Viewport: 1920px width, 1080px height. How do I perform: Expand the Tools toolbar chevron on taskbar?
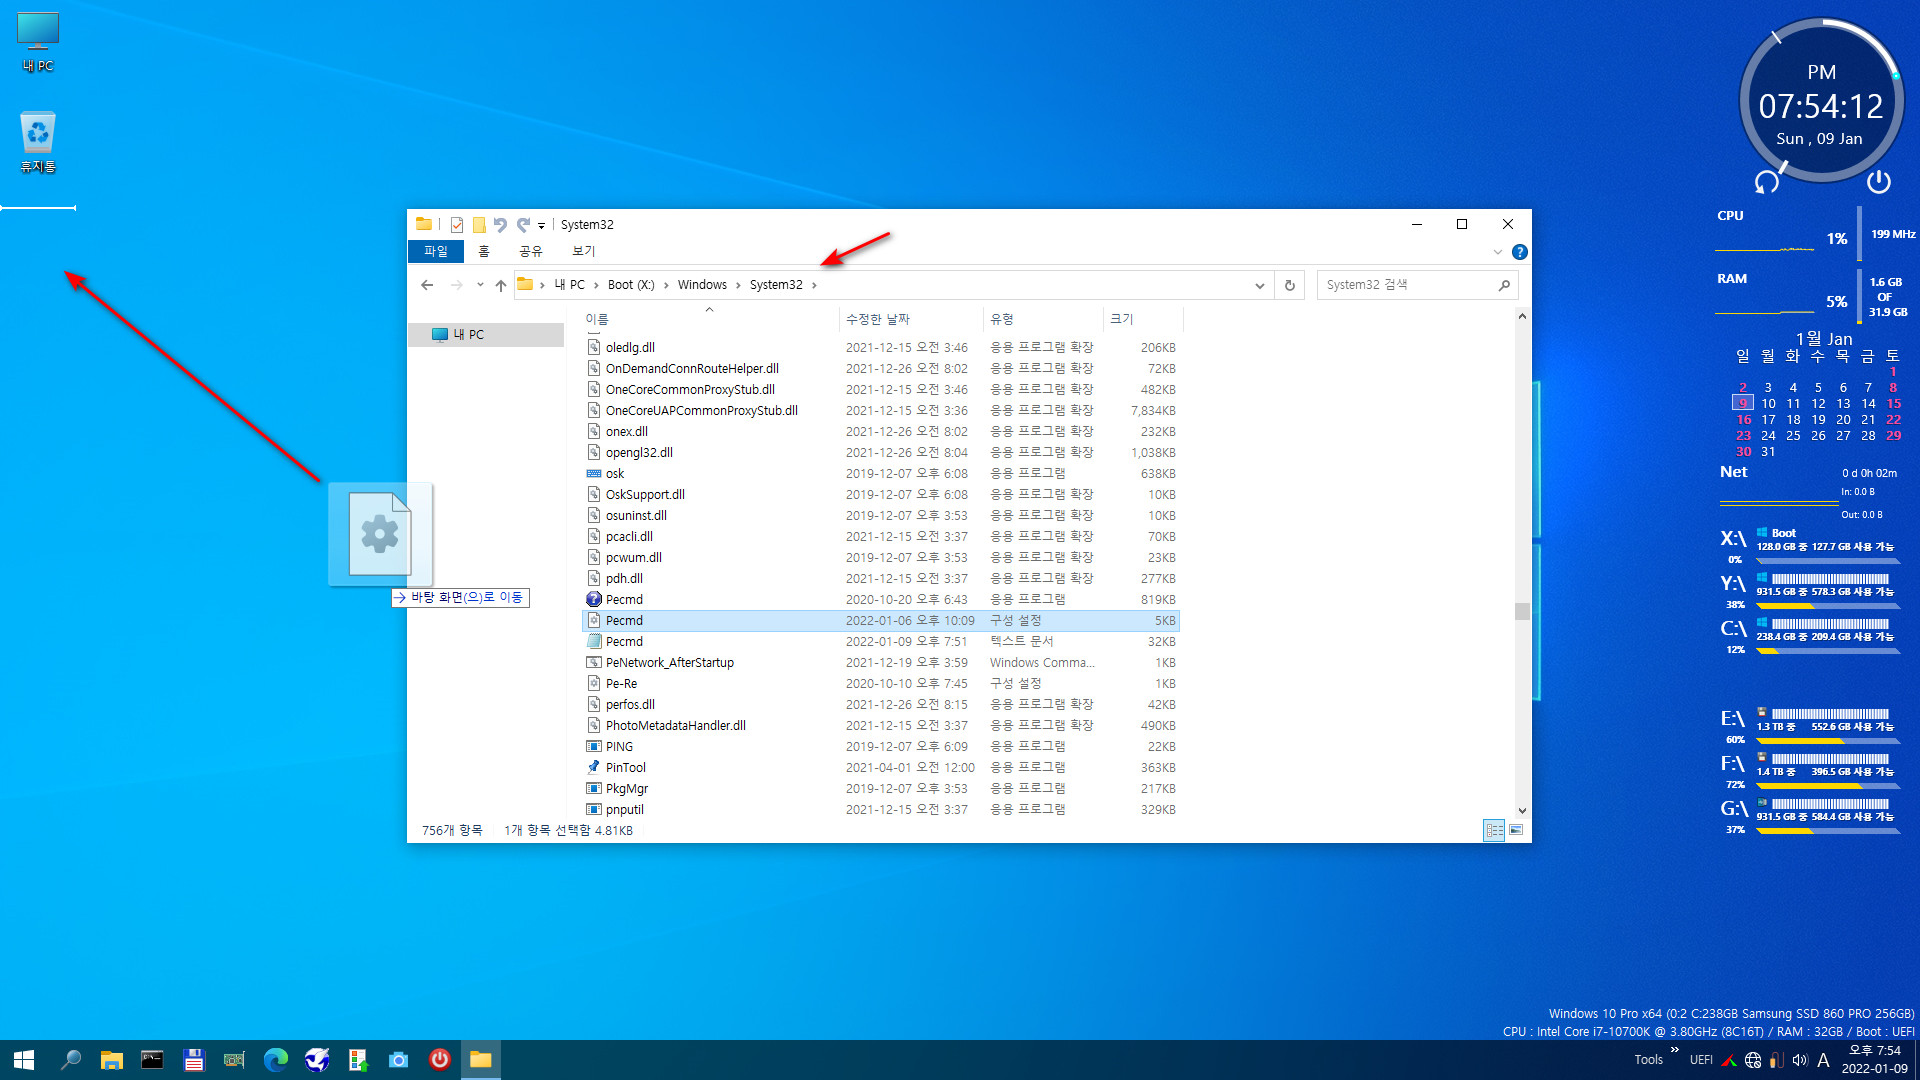click(x=1674, y=1050)
